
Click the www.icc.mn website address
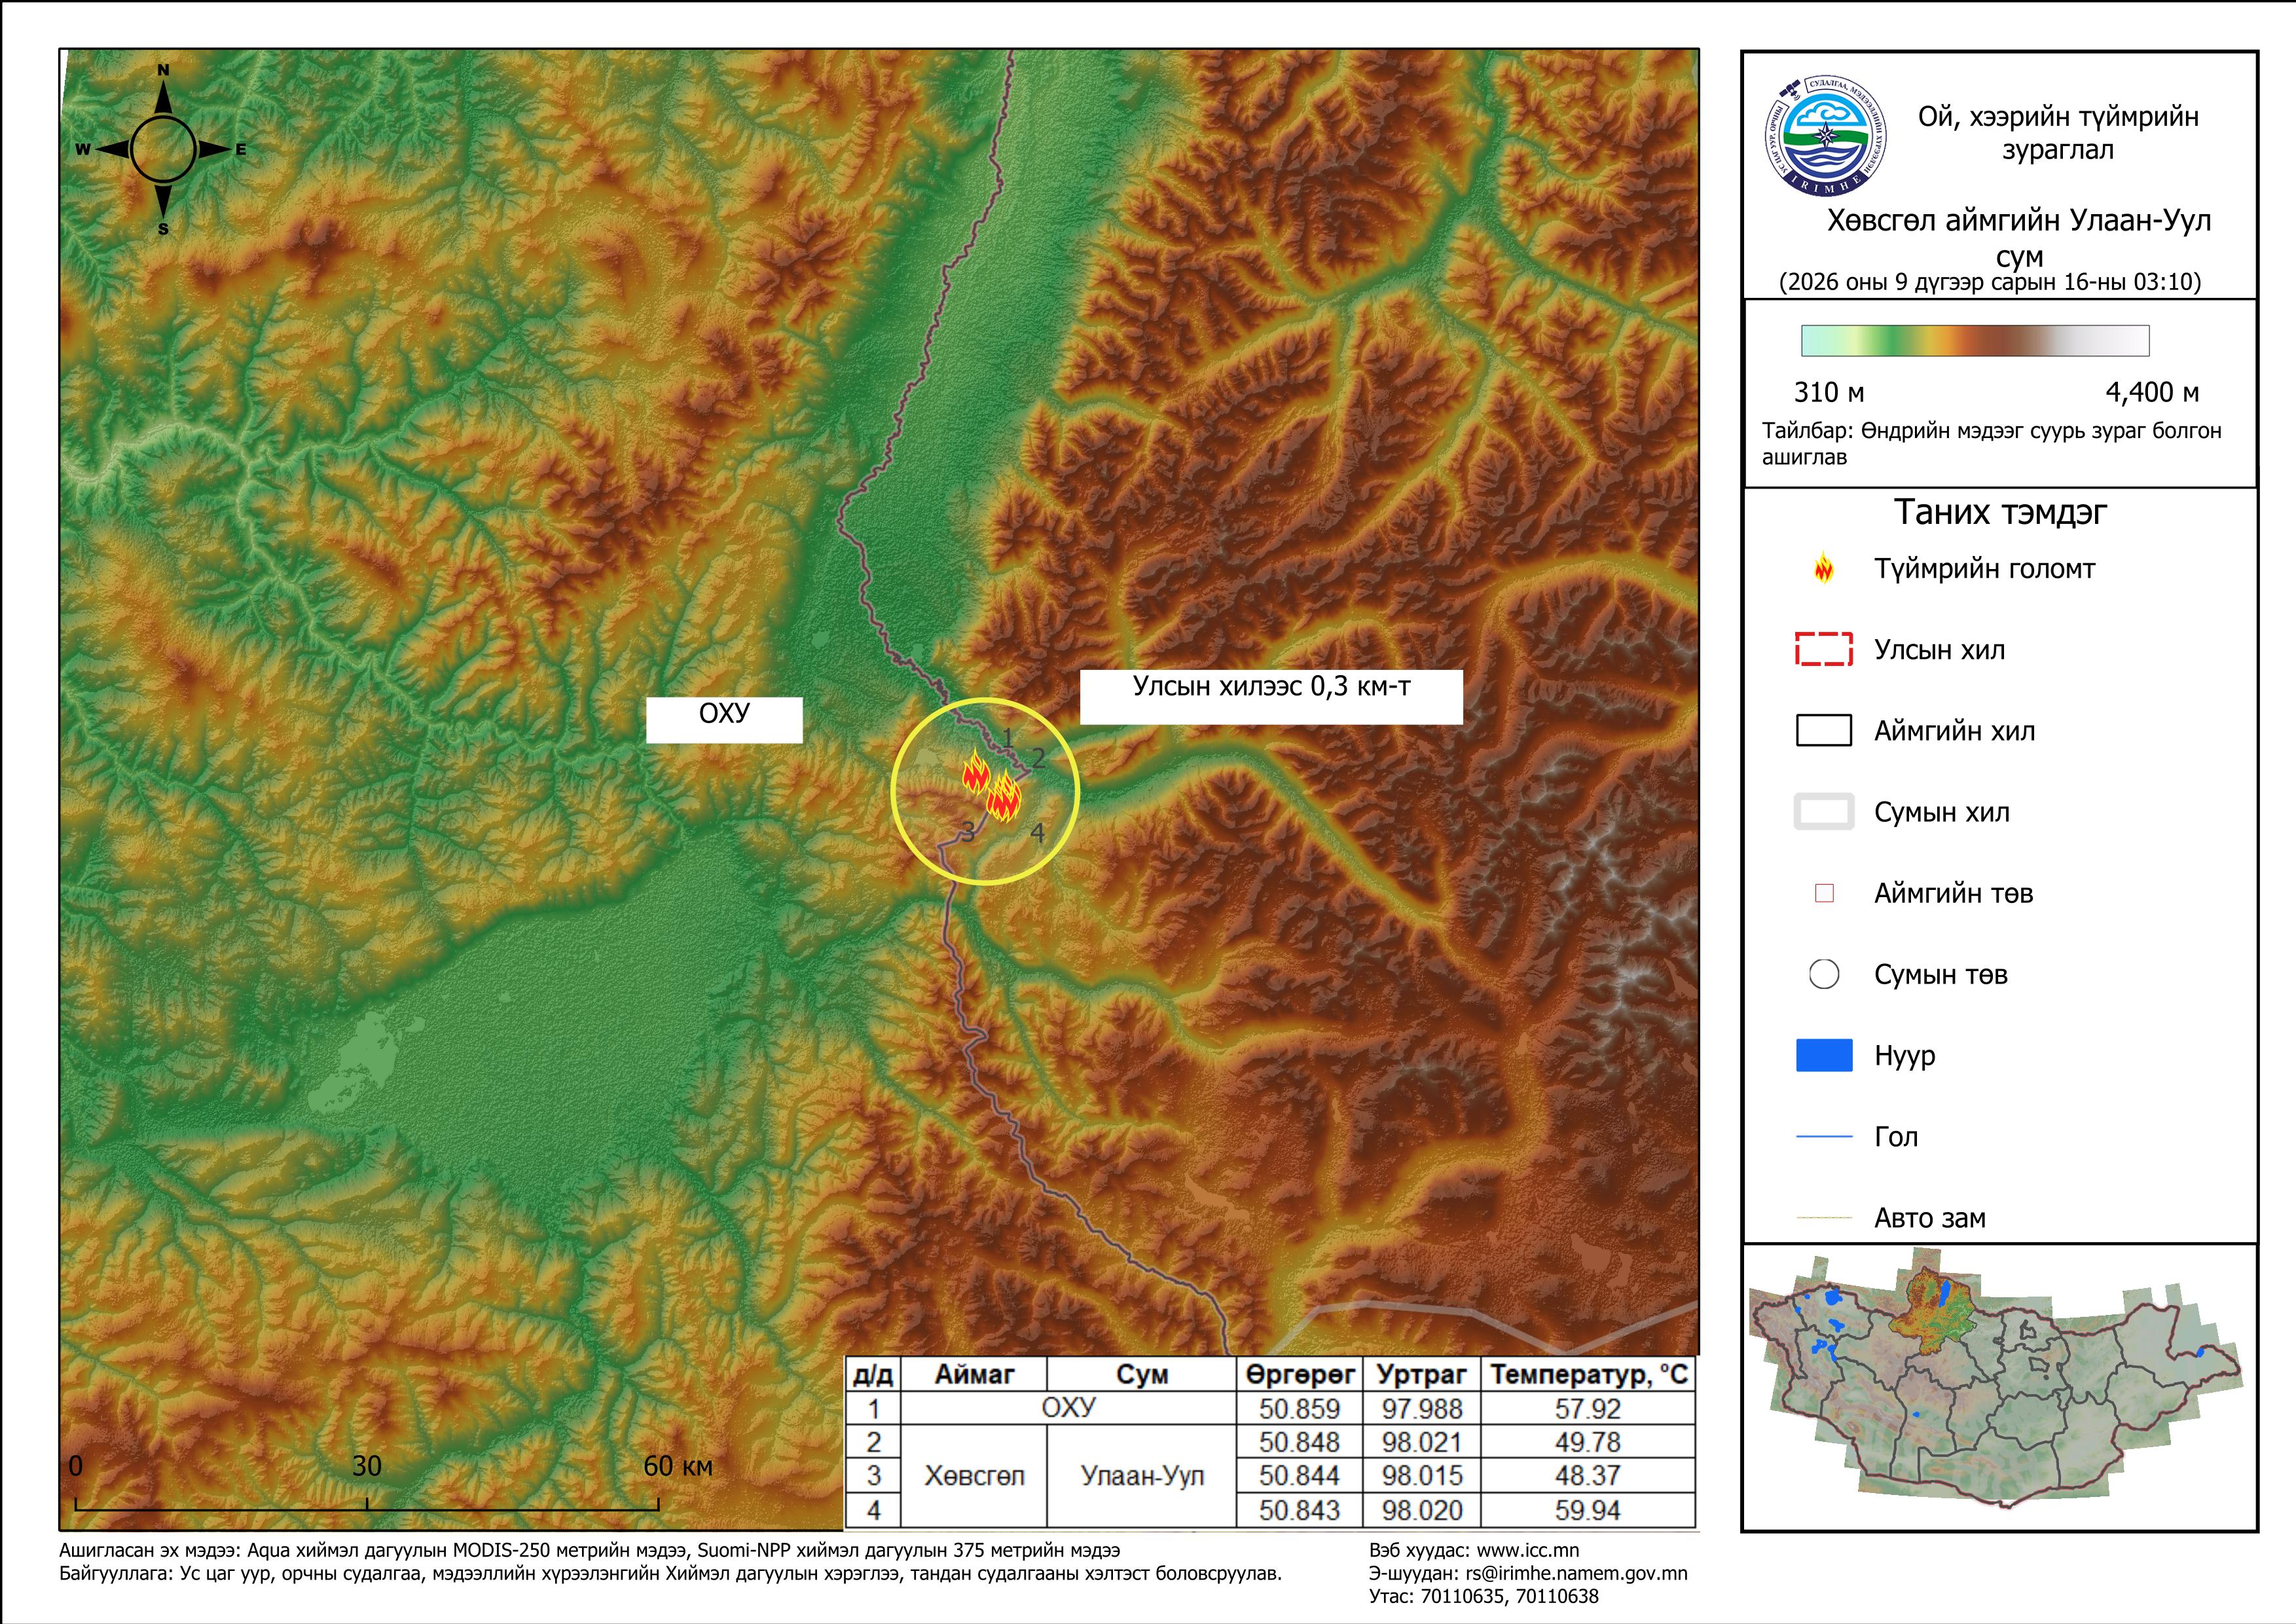[1528, 1551]
